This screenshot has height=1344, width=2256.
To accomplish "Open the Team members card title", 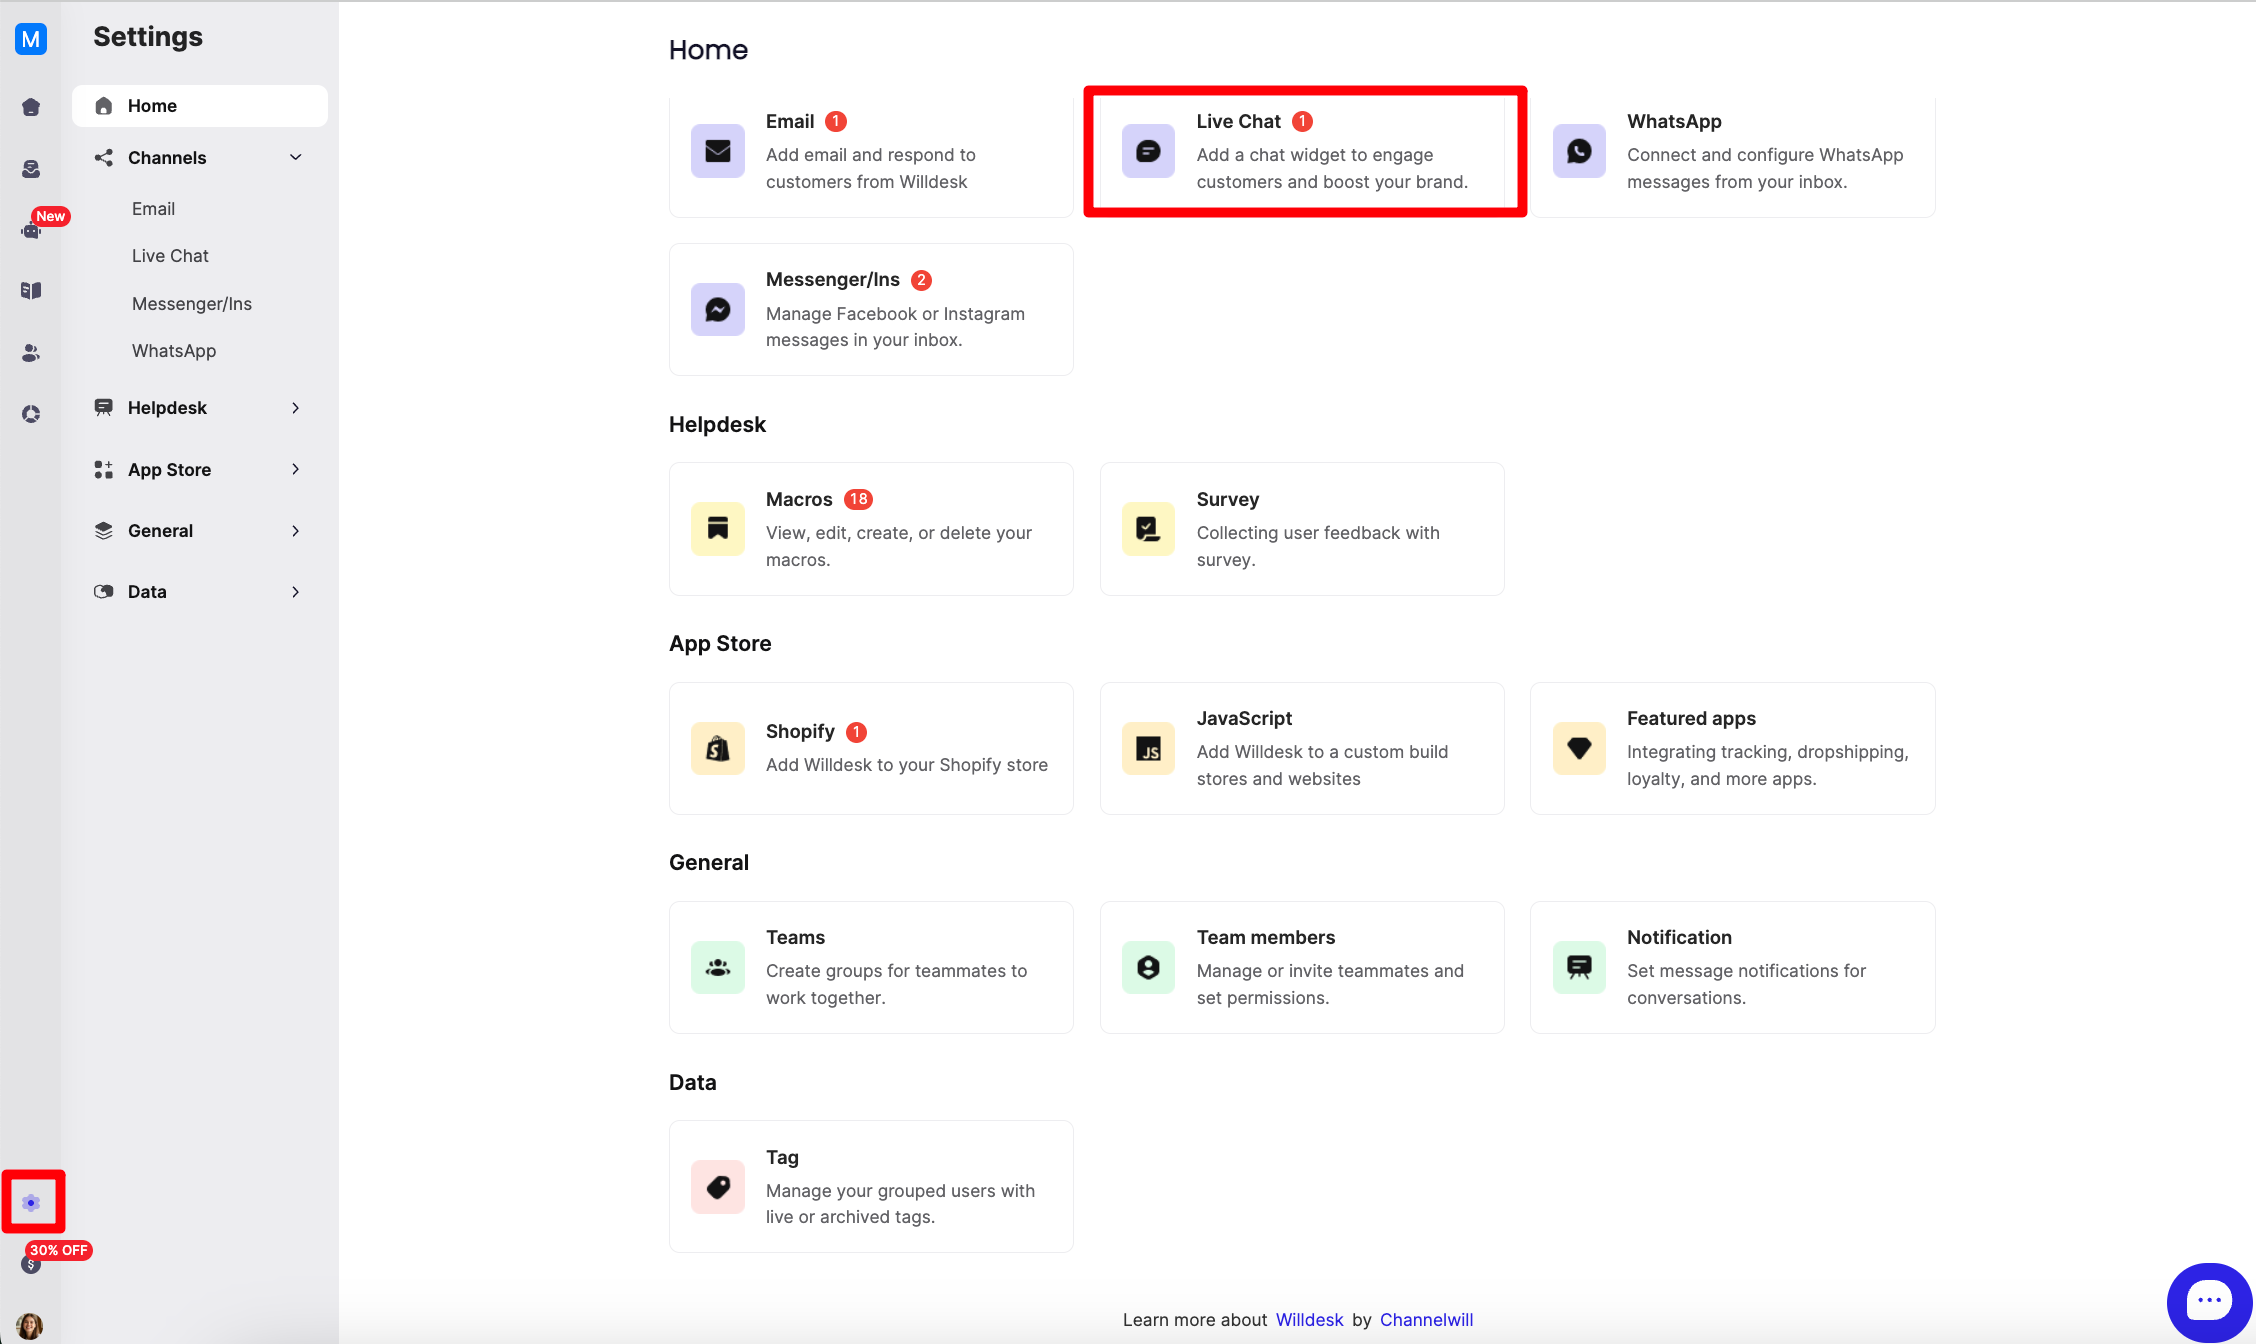I will [1266, 937].
